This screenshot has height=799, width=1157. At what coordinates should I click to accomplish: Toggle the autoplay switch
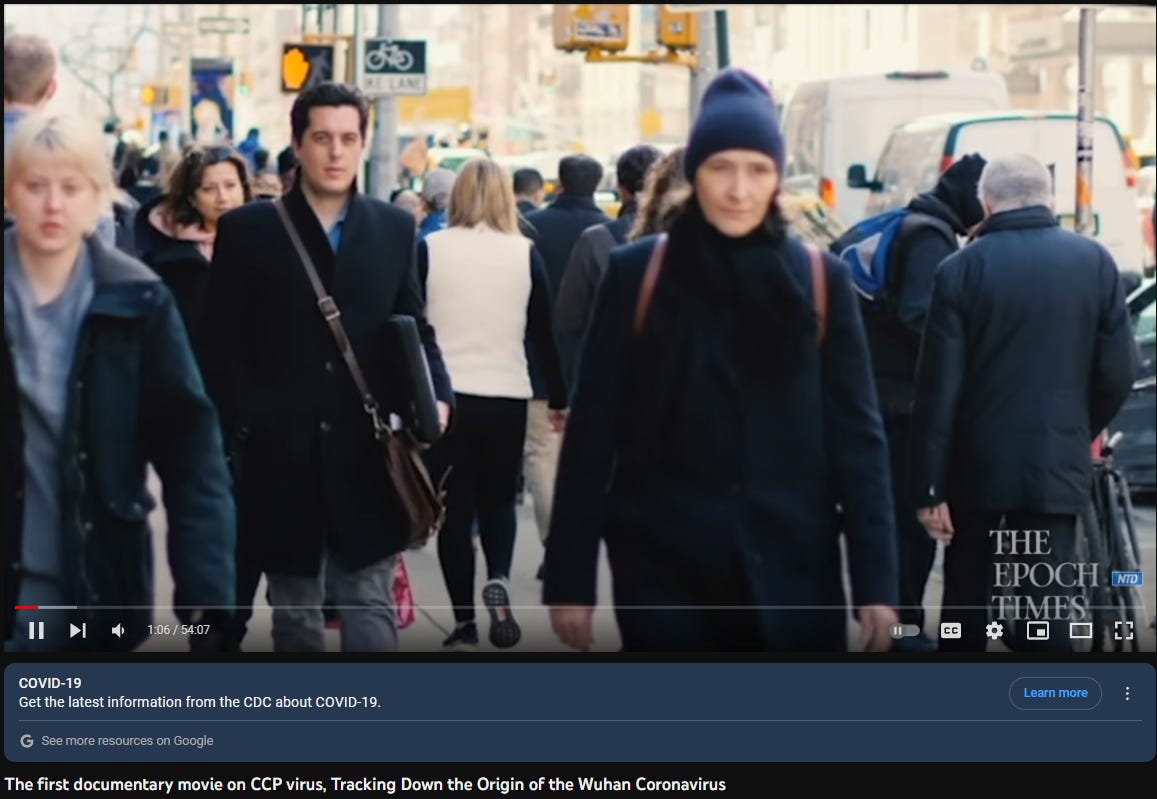905,630
